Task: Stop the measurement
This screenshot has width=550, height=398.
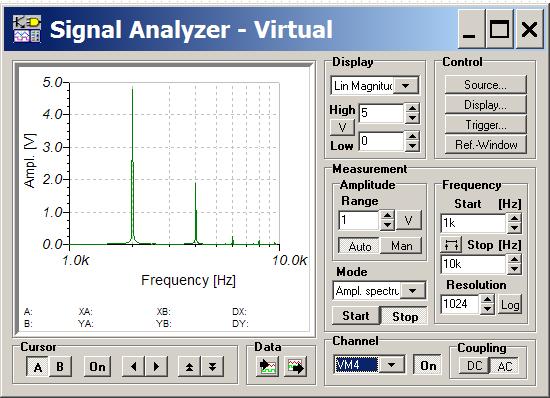Action: point(404,316)
